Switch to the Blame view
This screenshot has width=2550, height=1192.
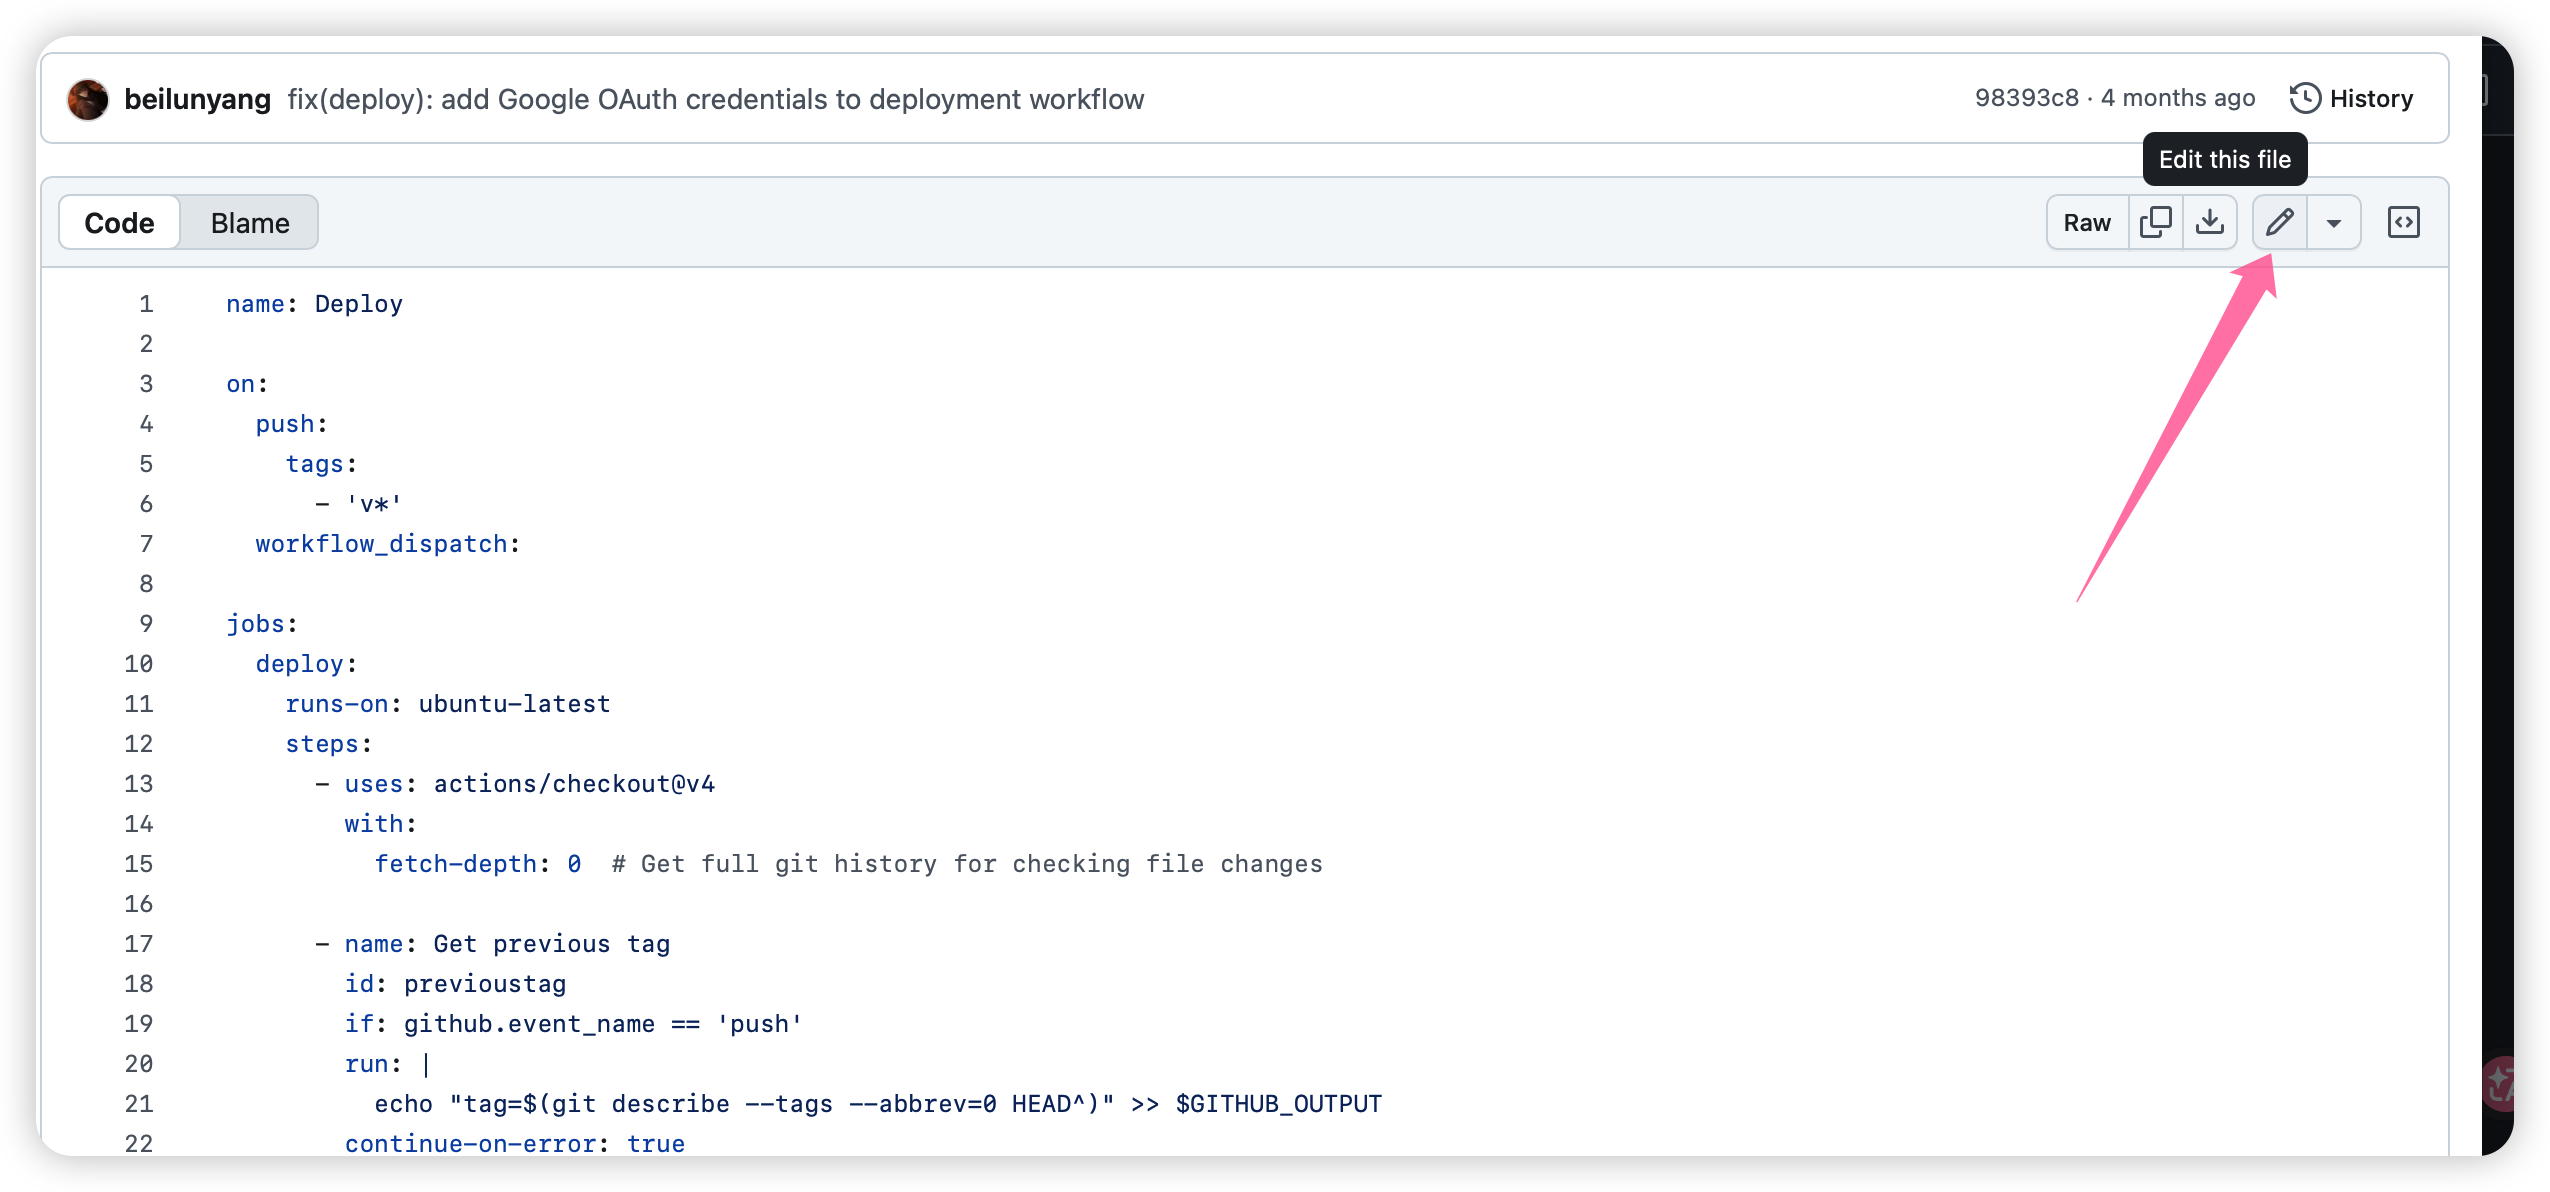250,223
